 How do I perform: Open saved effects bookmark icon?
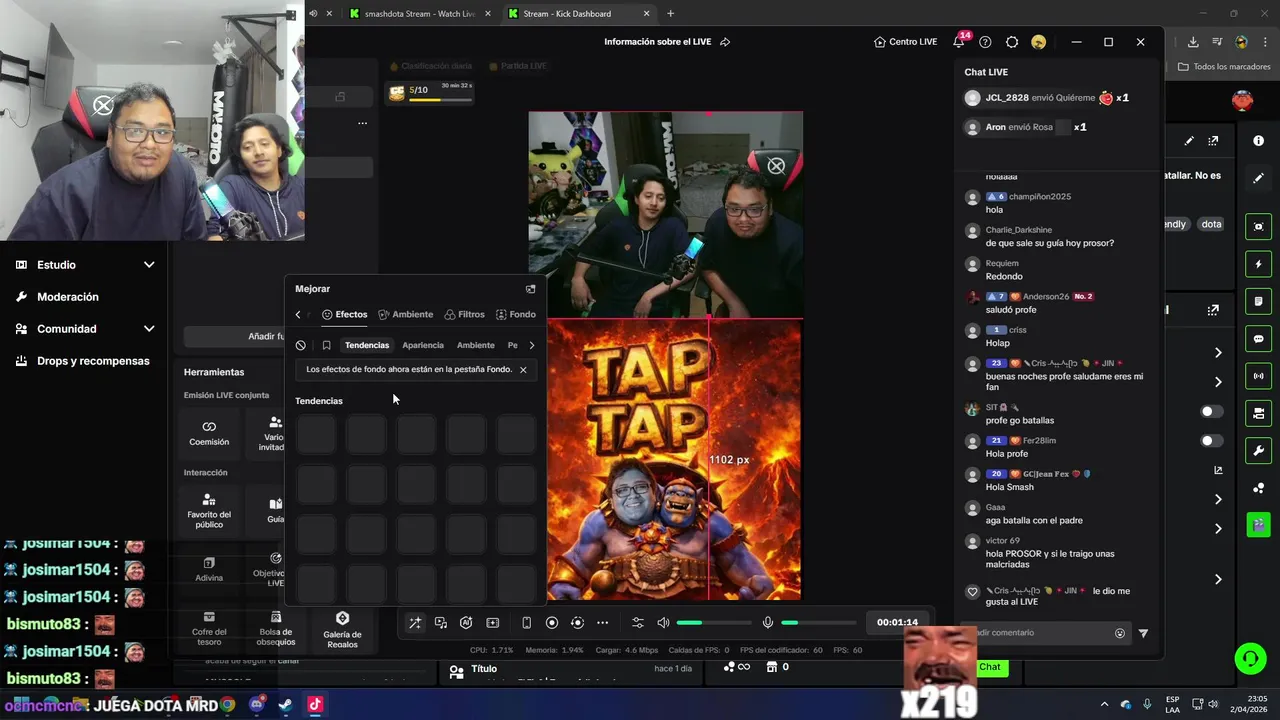pyautogui.click(x=326, y=345)
